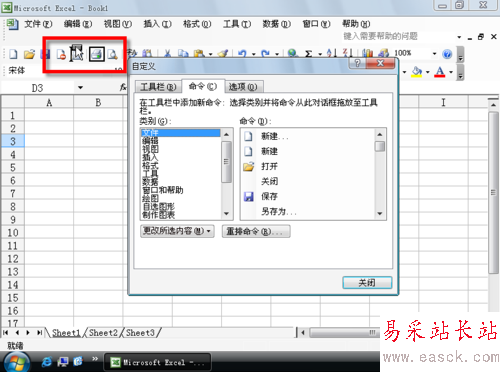Image resolution: width=500 pixels, height=372 pixels.
Task: Click the 重排命令(R)... button
Action: 256,231
